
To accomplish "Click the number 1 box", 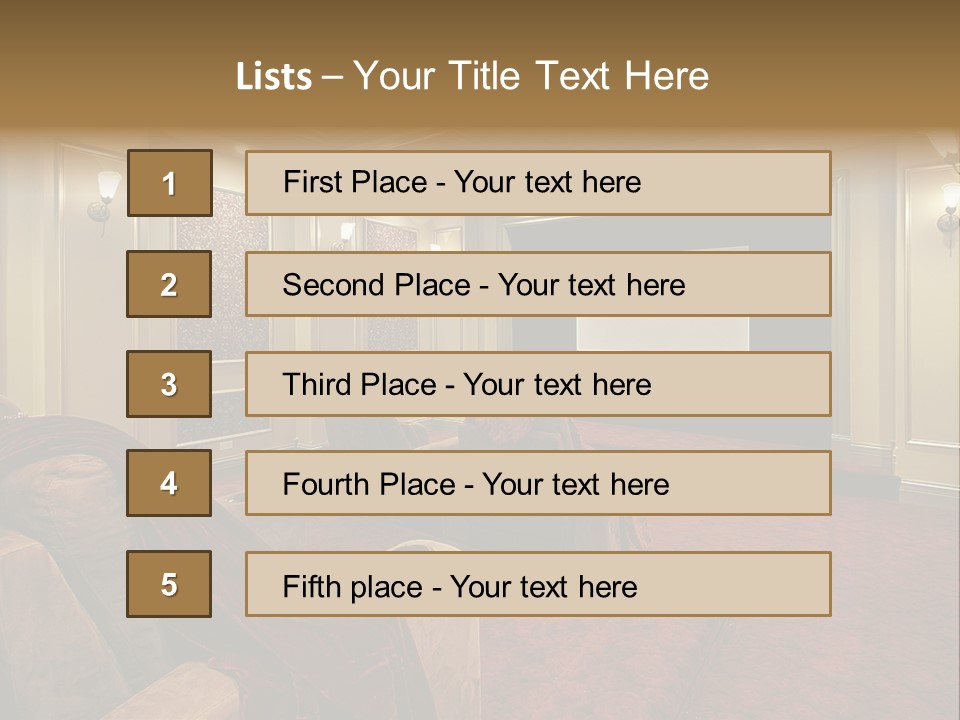I will (169, 183).
